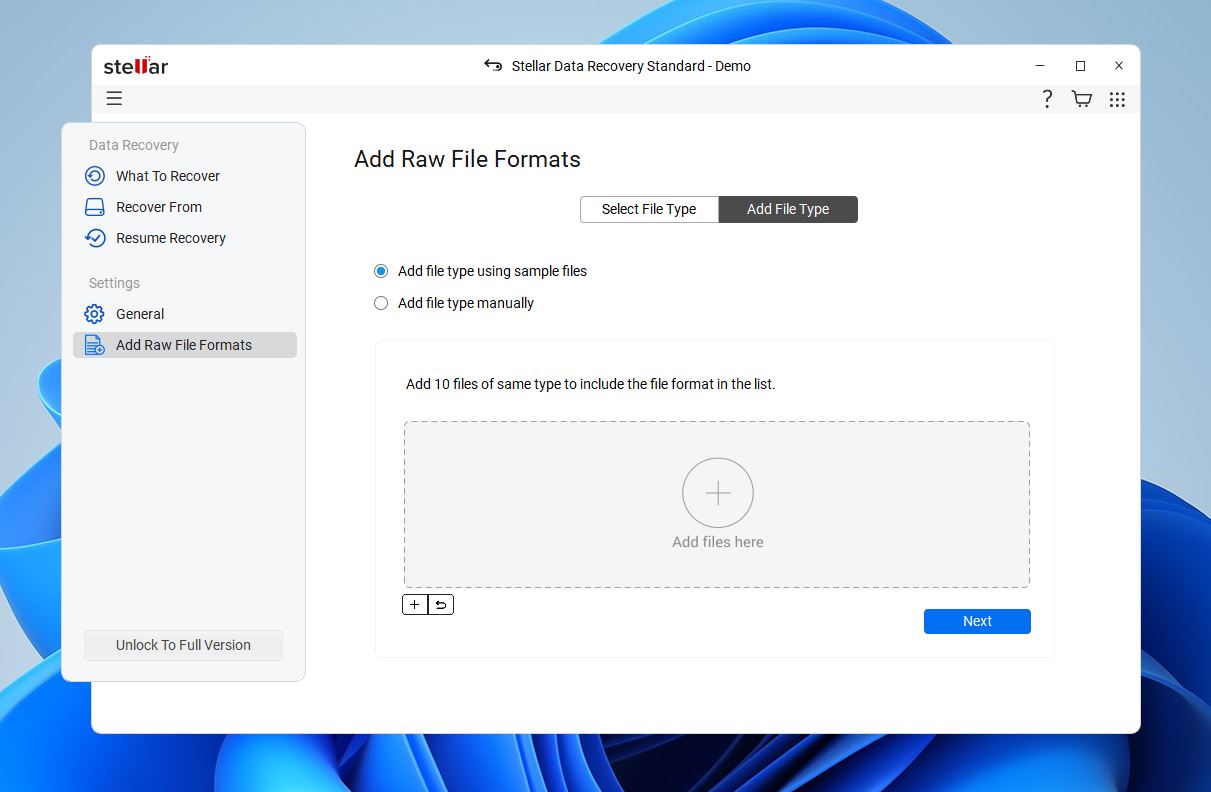The height and width of the screenshot is (792, 1211).
Task: Click the Add files here label
Action: click(718, 542)
